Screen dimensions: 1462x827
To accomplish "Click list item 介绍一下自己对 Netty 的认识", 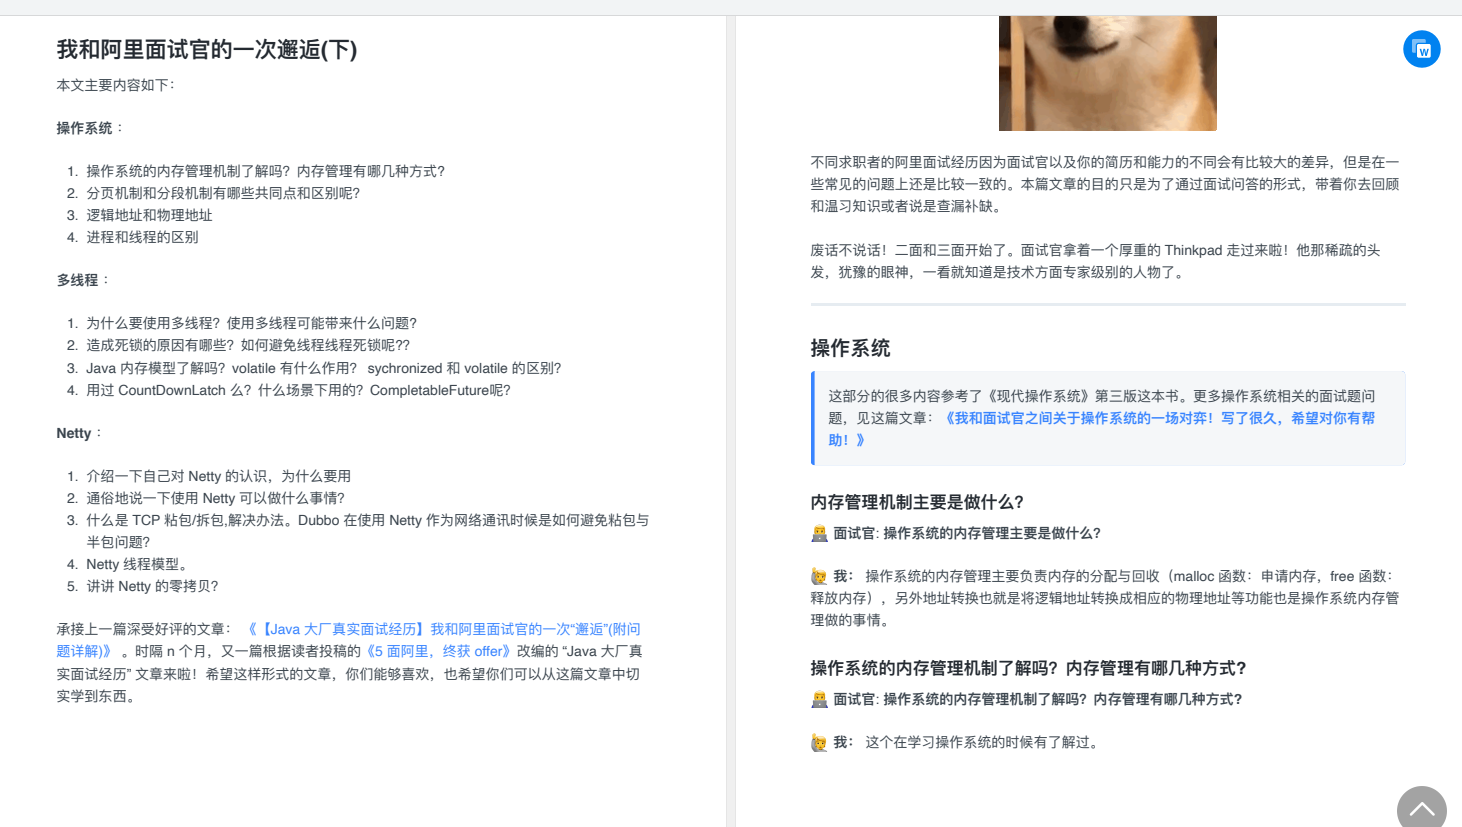I will (x=218, y=476).
